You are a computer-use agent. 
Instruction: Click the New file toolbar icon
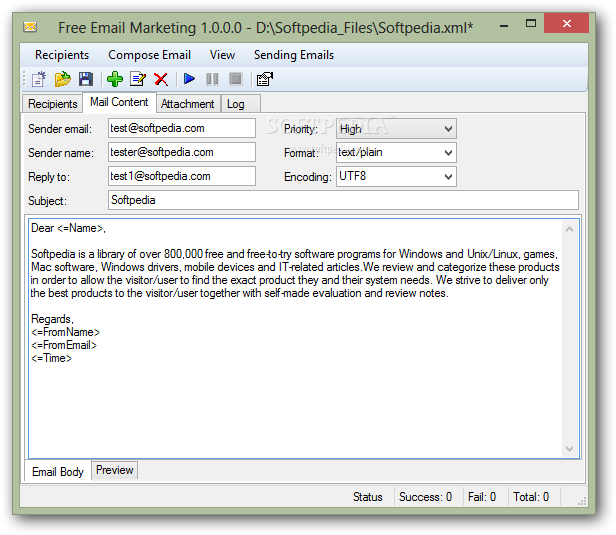(x=38, y=79)
